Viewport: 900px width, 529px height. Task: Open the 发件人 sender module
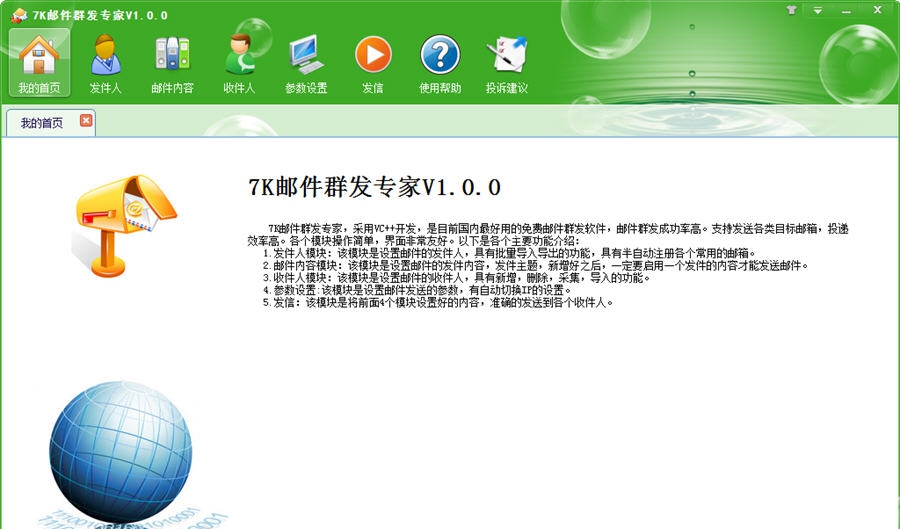coord(106,63)
